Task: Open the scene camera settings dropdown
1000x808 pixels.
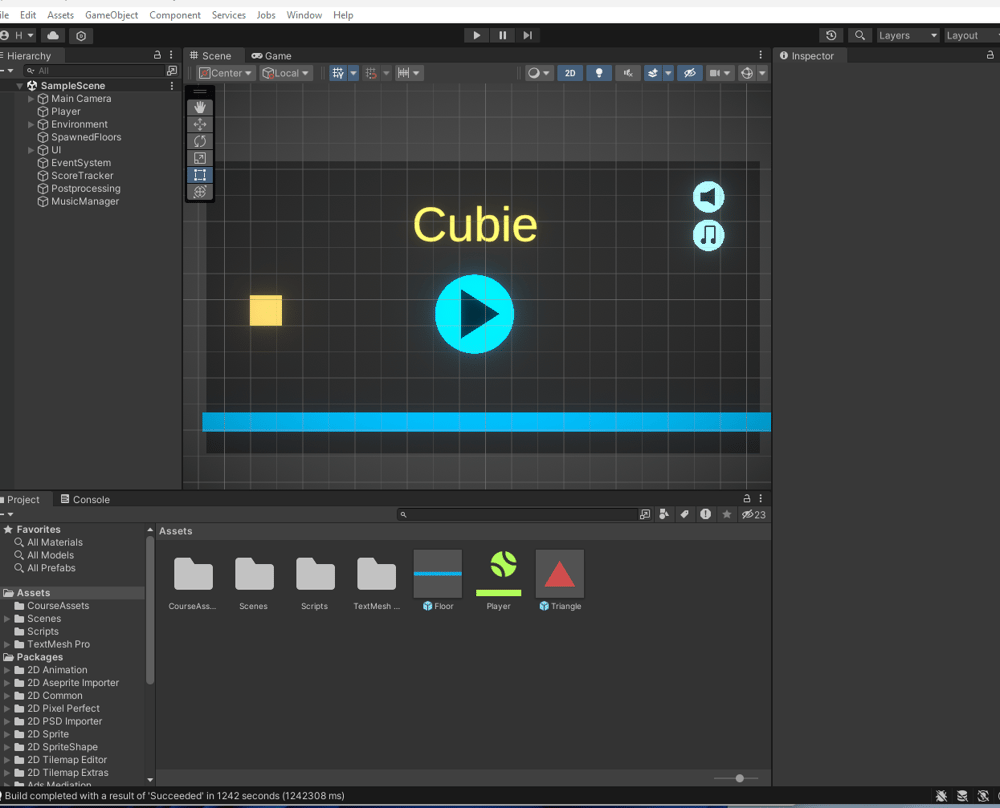Action: point(720,73)
